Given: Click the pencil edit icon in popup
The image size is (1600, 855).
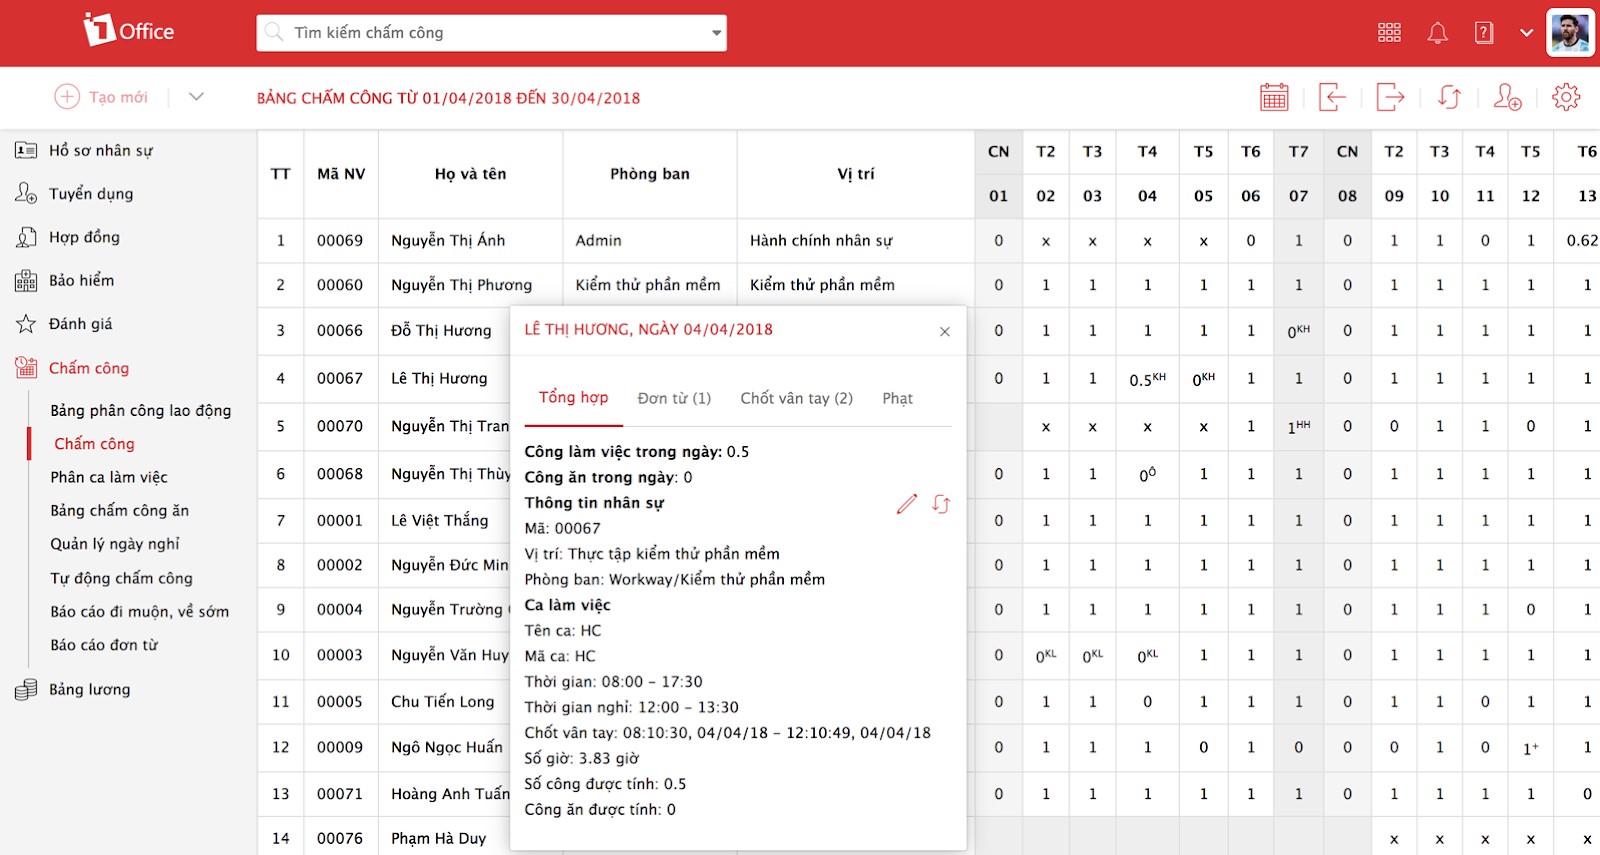Looking at the screenshot, I should [x=907, y=504].
